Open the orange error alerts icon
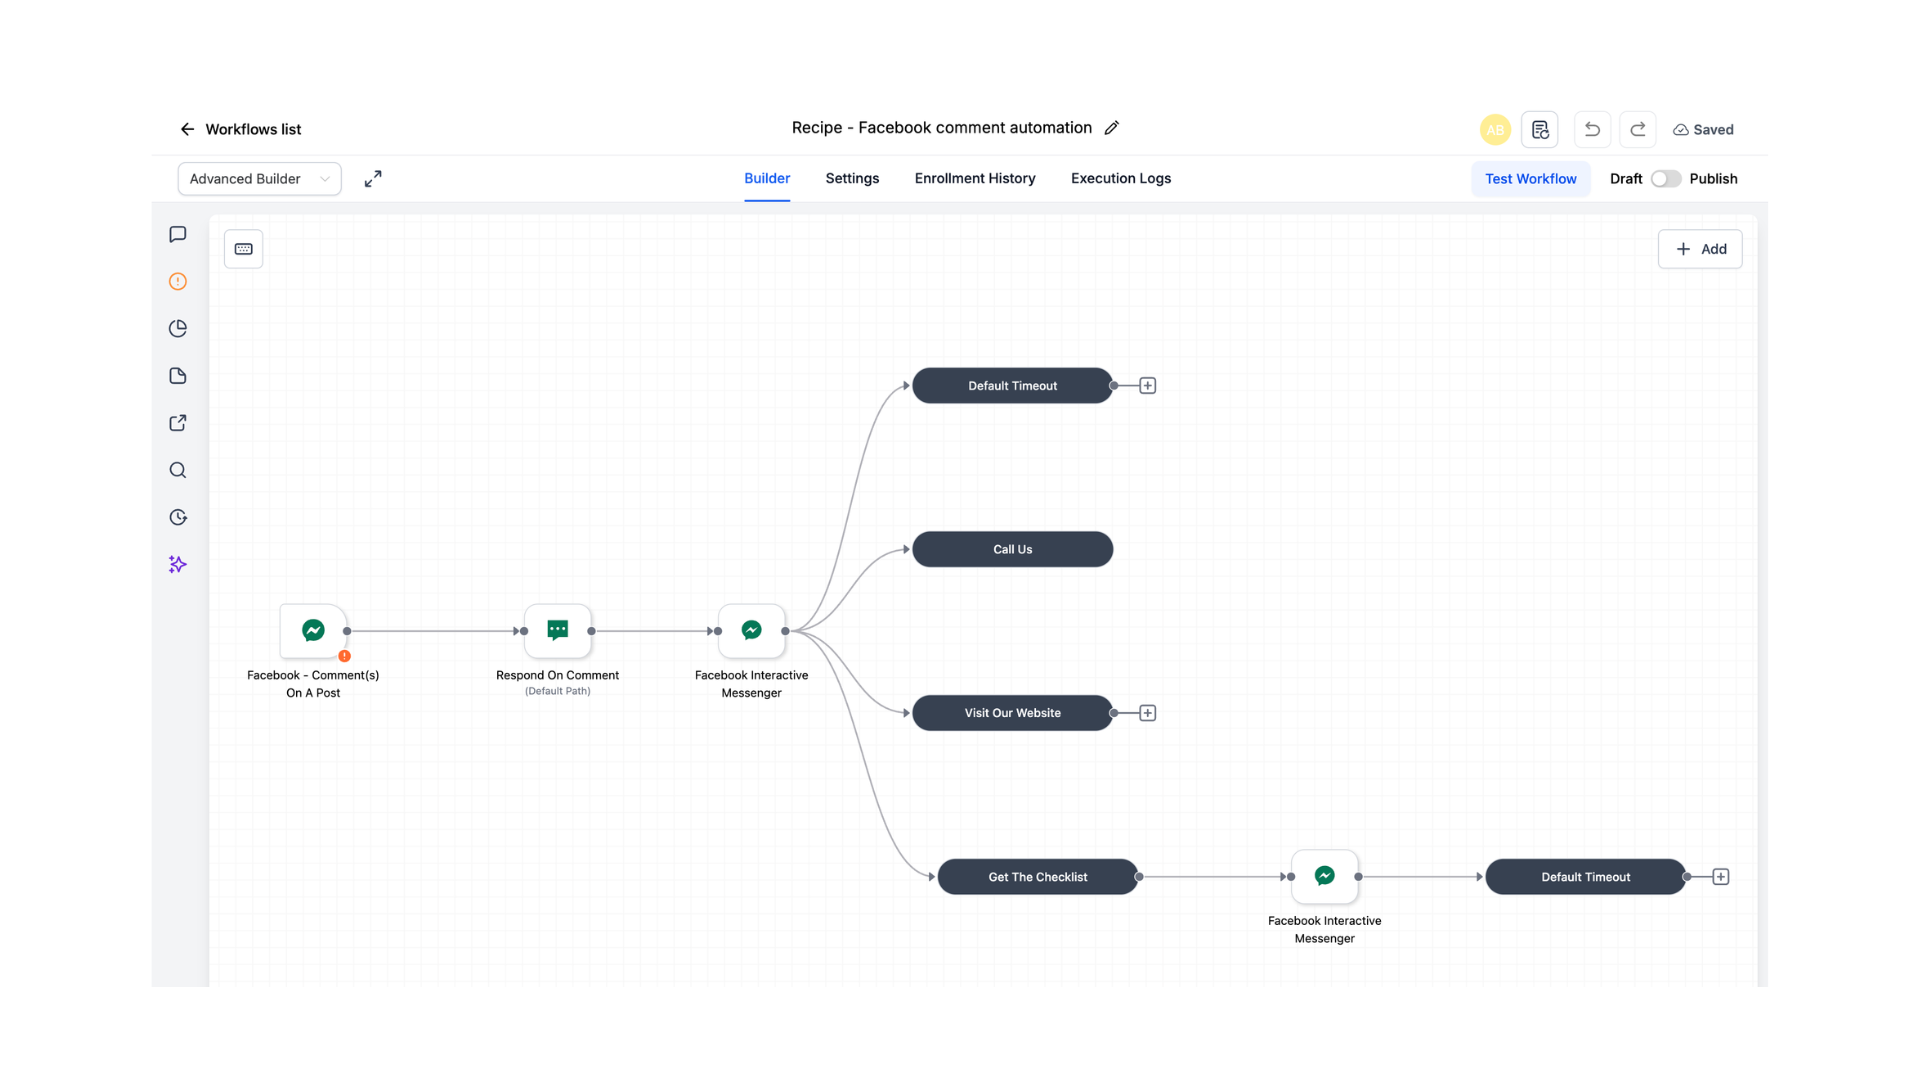1920x1080 pixels. (178, 282)
